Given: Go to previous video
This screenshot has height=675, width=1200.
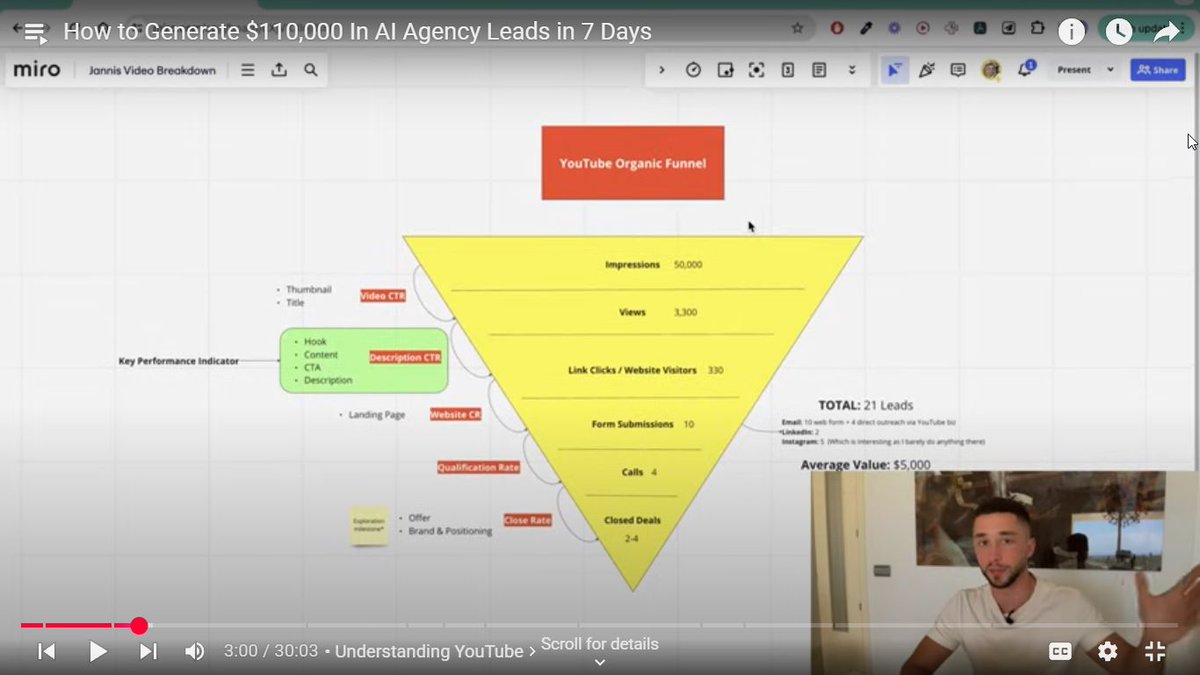Looking at the screenshot, I should point(46,652).
